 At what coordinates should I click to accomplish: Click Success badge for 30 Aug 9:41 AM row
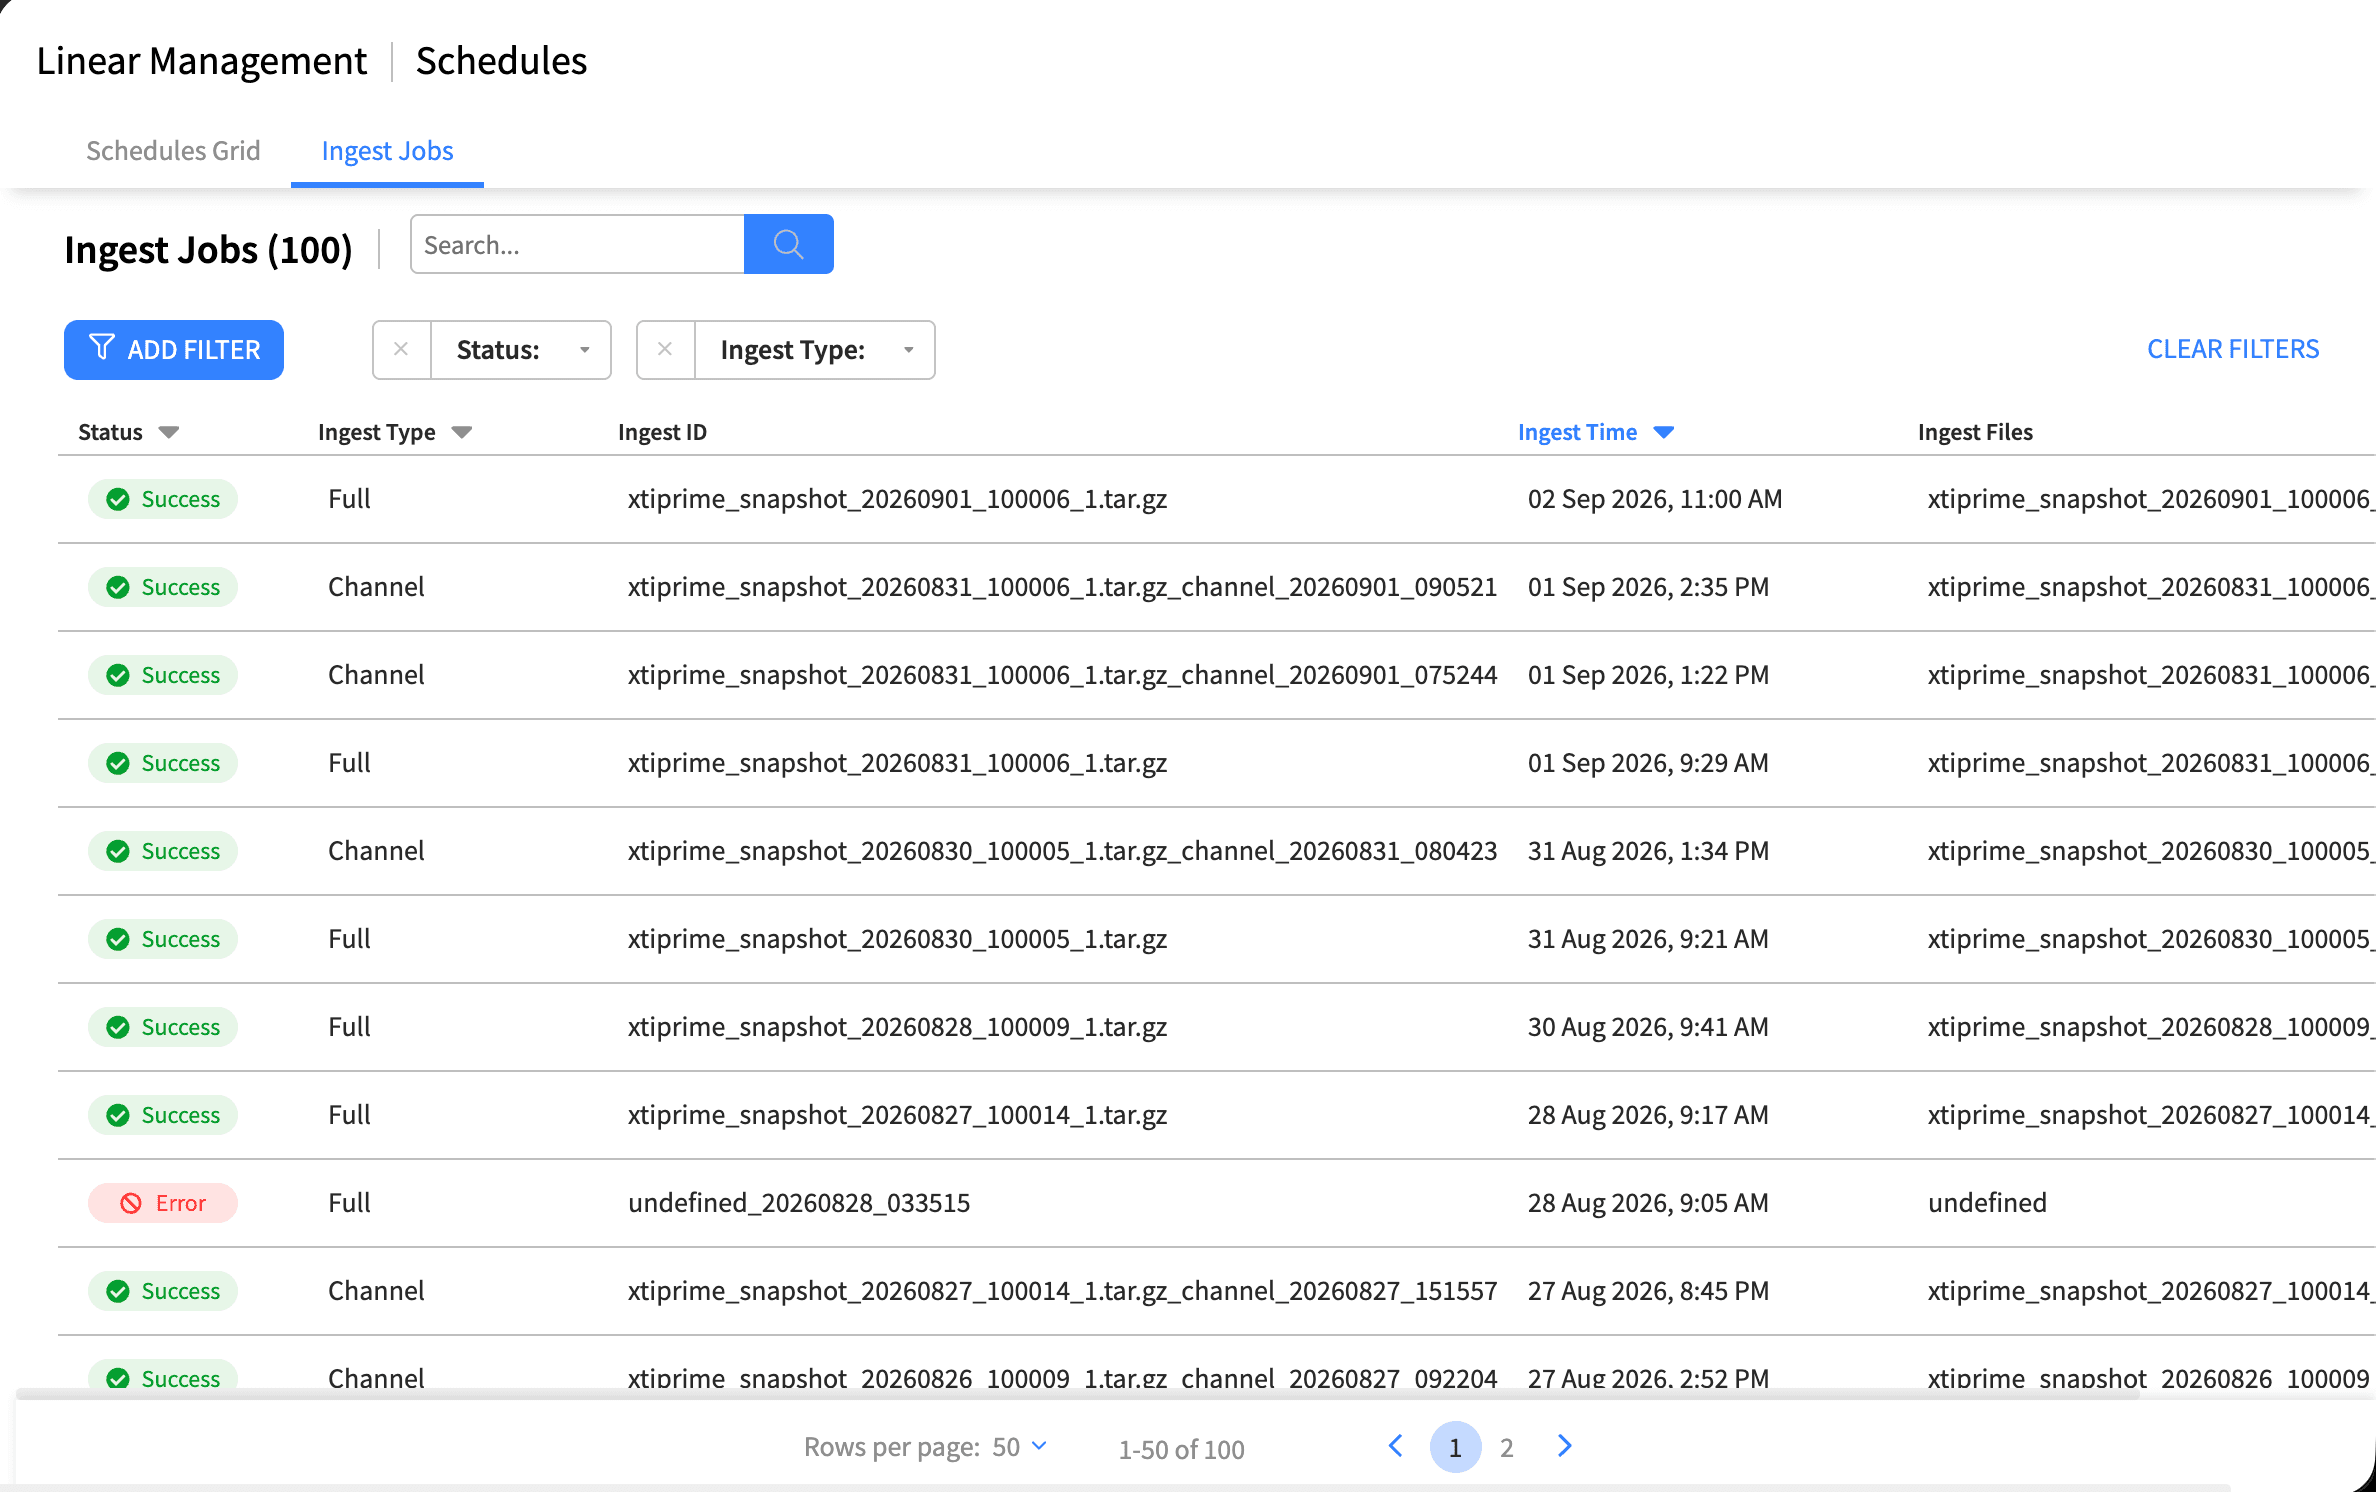pos(163,1027)
